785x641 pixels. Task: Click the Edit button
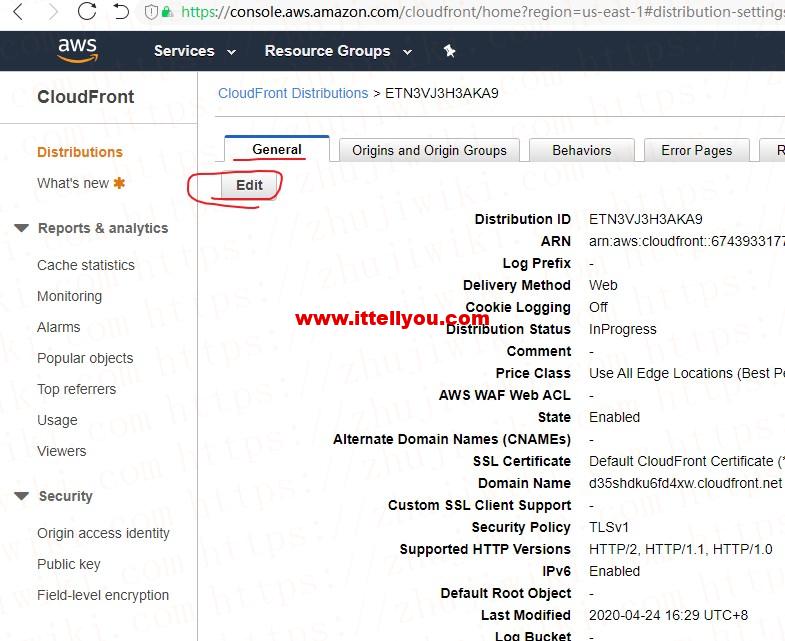[249, 185]
